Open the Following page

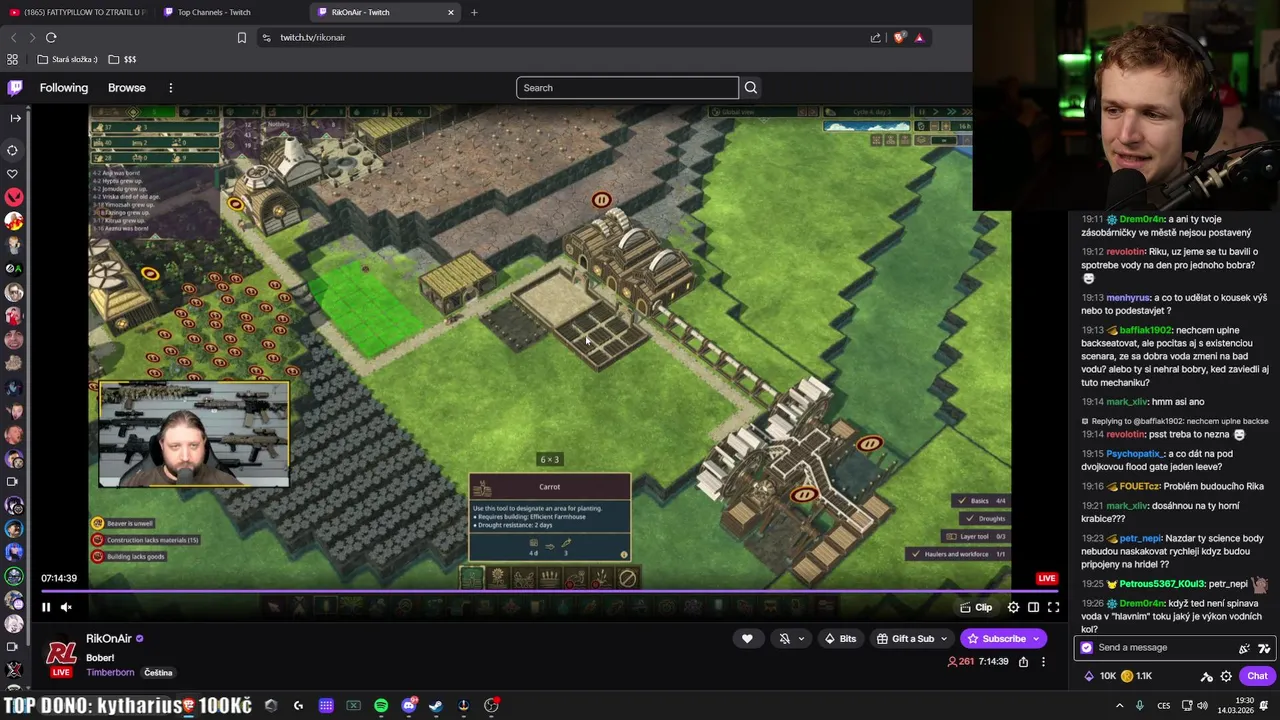(x=64, y=88)
